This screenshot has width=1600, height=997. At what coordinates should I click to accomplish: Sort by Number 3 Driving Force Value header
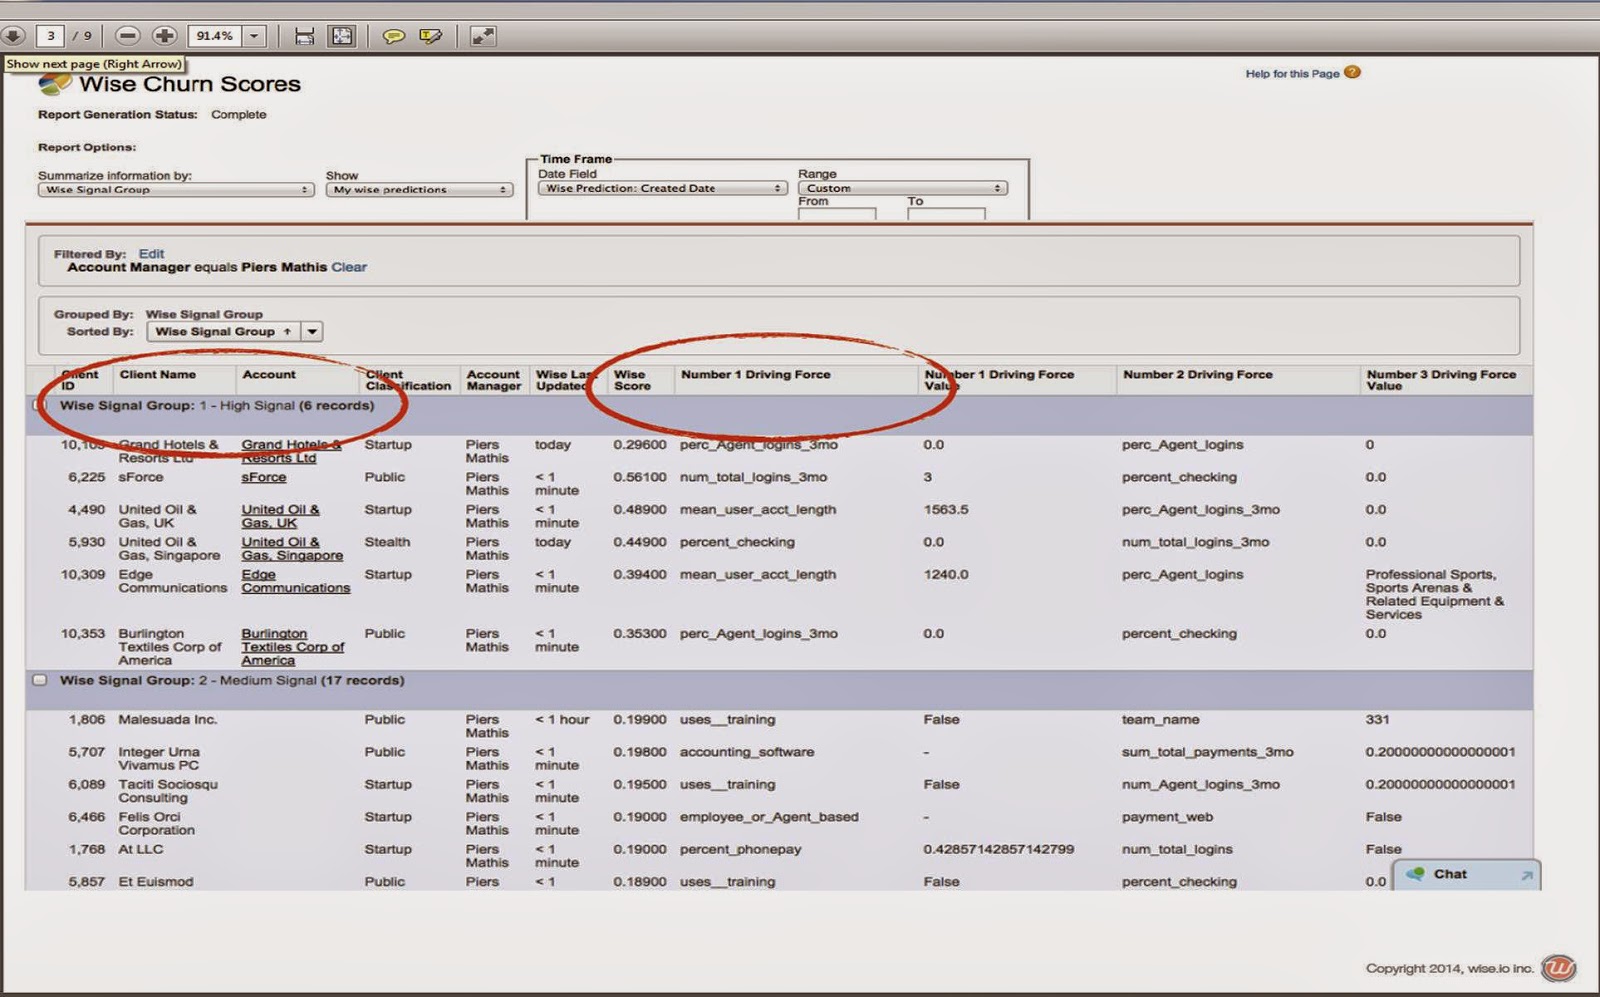coord(1441,380)
